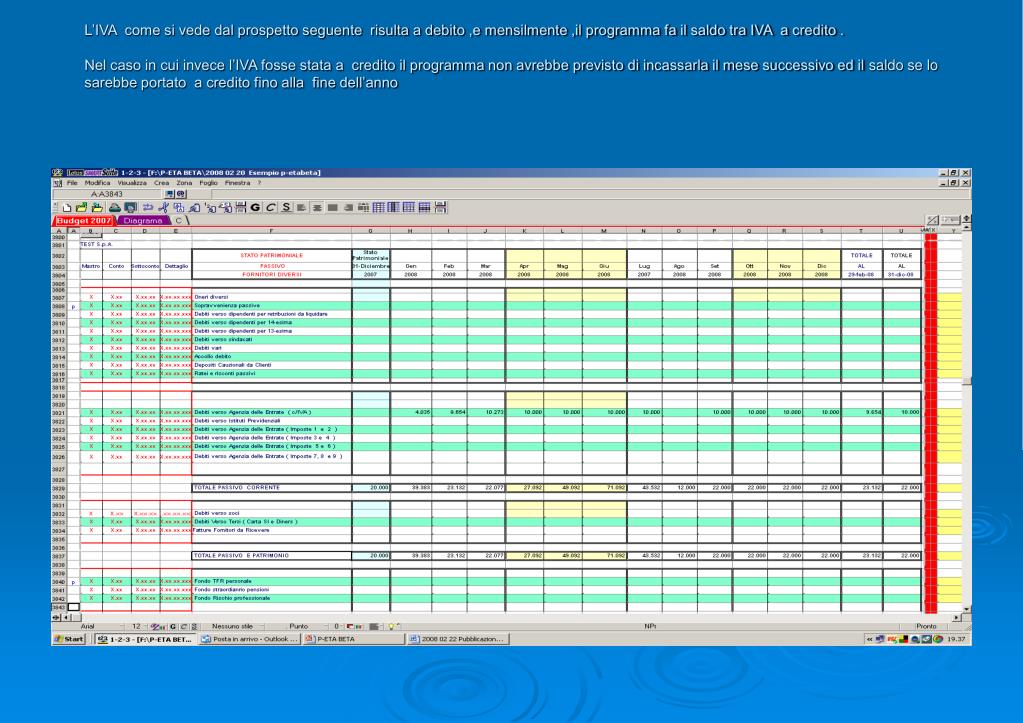1023x723 pixels.
Task: Click the status bar bold G button
Action: coord(172,626)
